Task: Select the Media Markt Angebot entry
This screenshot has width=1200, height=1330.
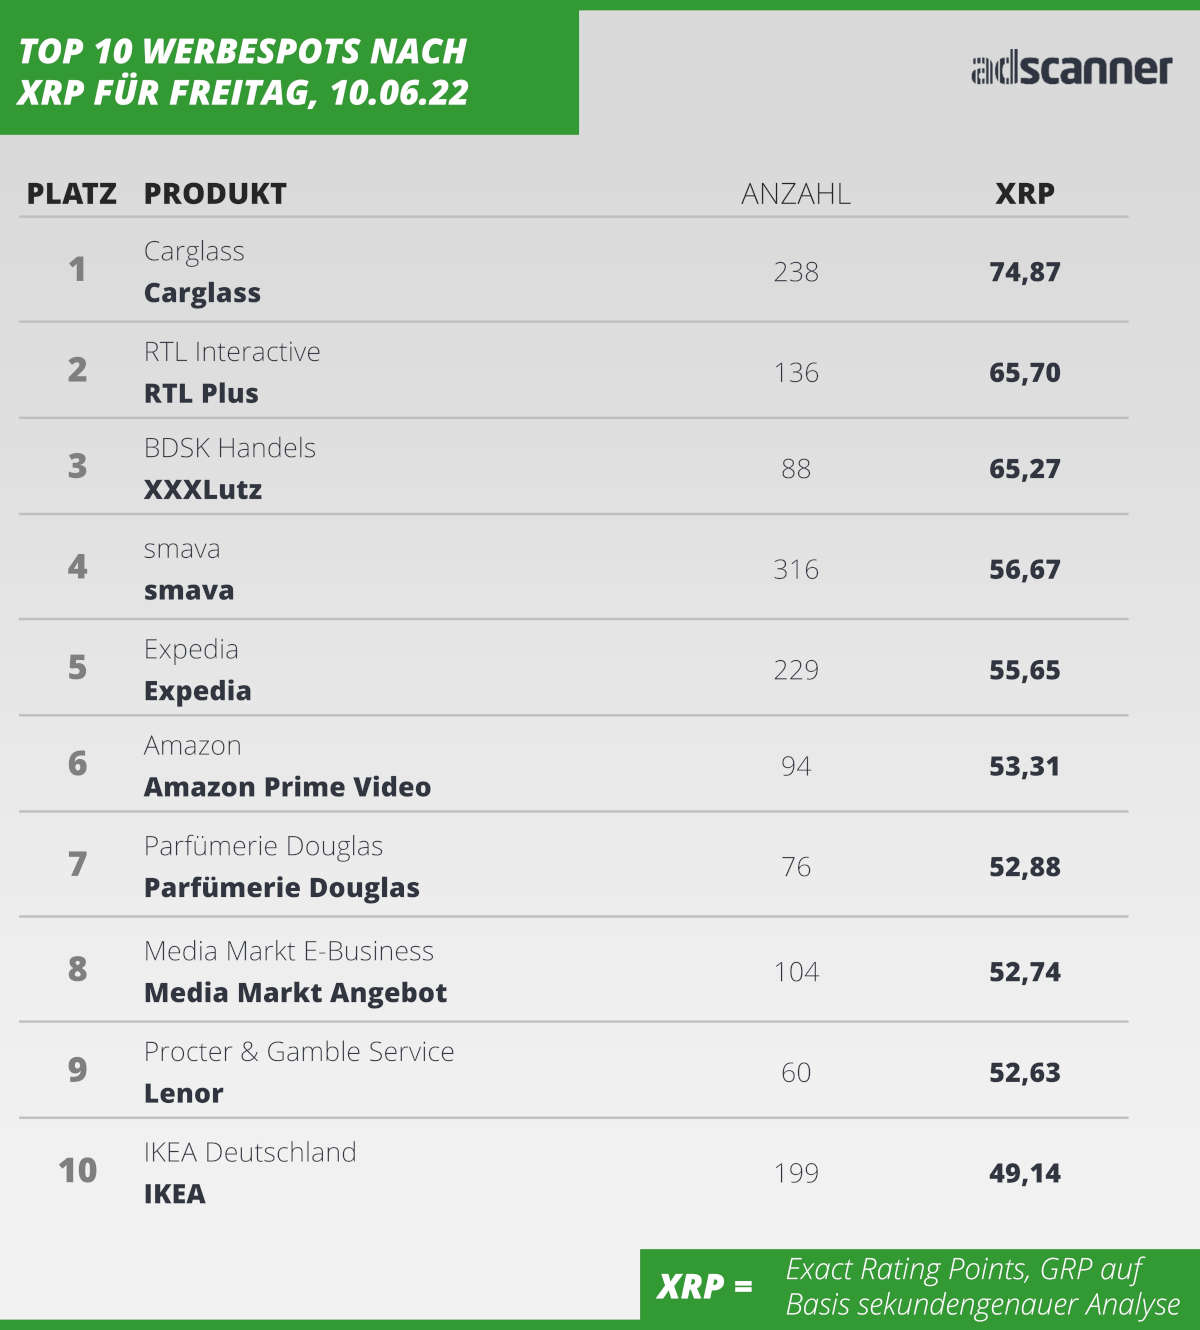Action: click(x=295, y=993)
